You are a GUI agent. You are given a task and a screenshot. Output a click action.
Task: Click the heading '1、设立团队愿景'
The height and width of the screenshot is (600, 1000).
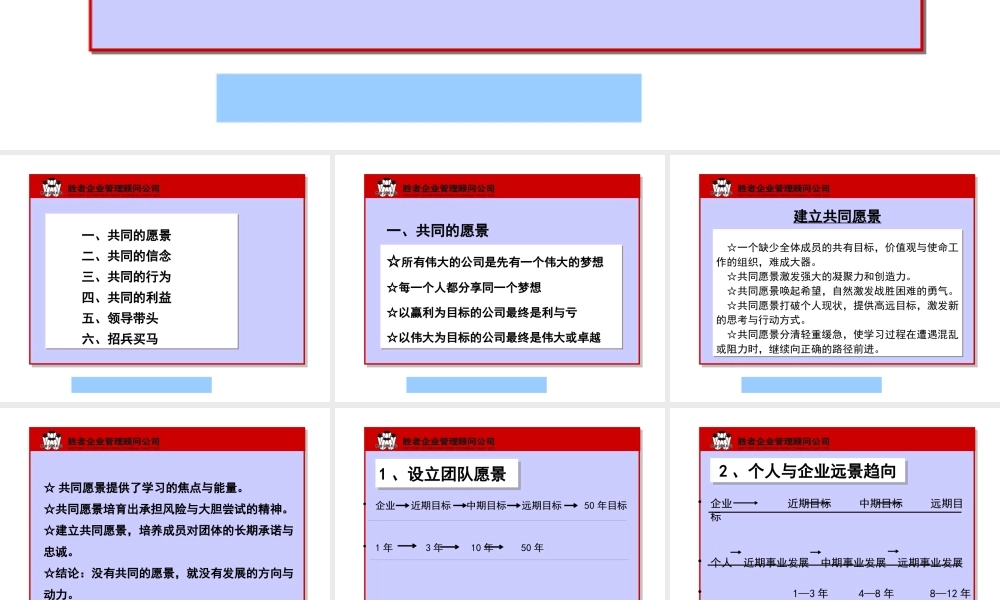[443, 474]
